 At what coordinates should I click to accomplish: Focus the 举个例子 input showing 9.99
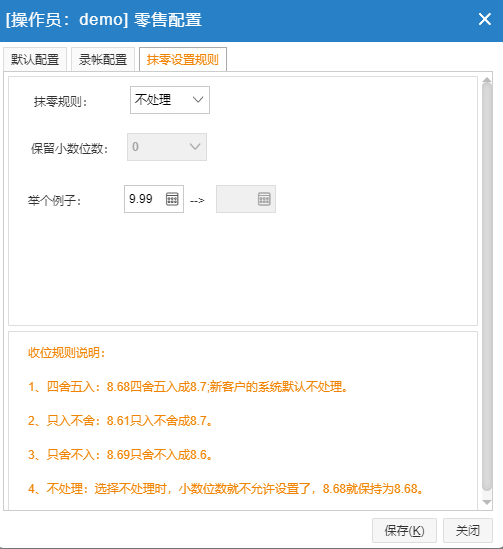[154, 199]
